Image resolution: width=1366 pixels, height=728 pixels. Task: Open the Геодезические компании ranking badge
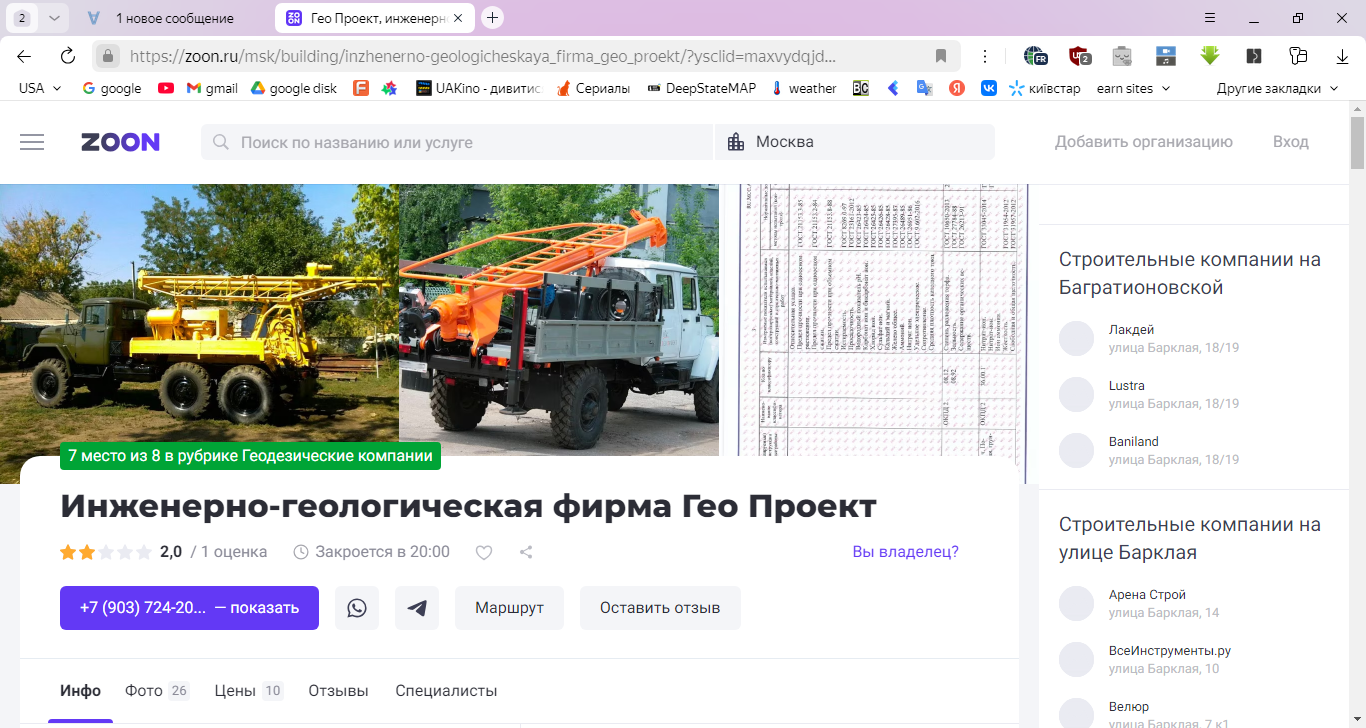point(250,456)
